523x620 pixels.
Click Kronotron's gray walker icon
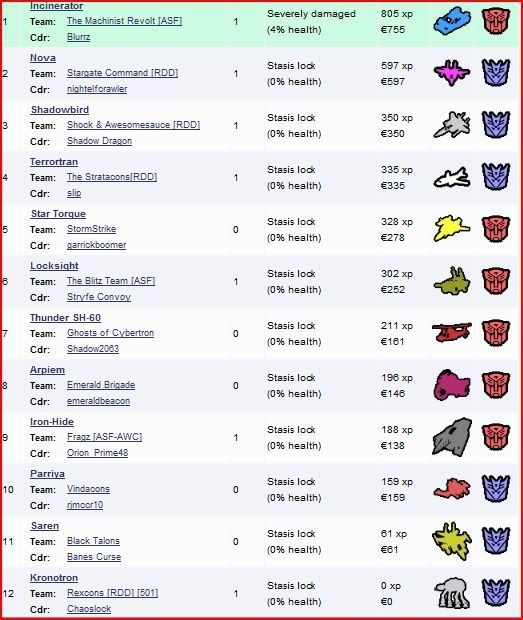coord(452,593)
